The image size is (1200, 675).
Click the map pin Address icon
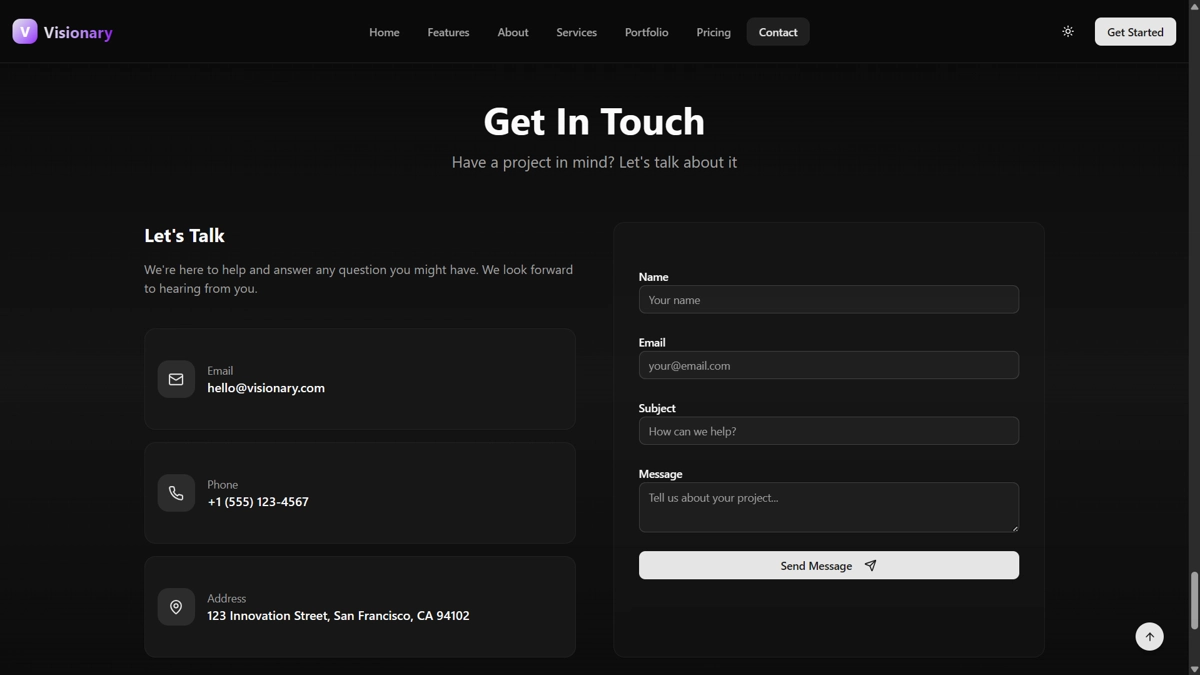click(176, 607)
